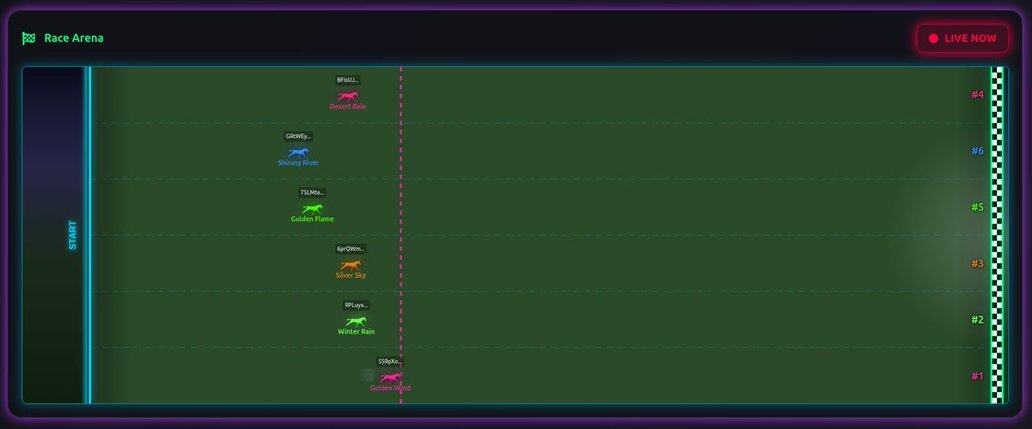Click the Race Arena title text

74,38
